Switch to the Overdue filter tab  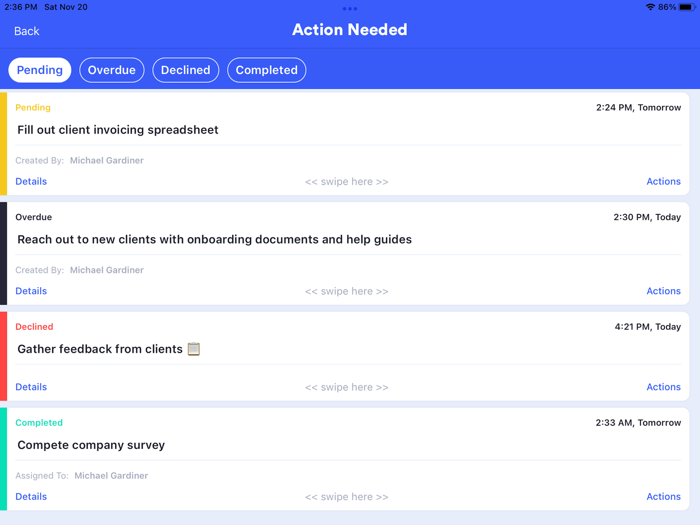click(112, 70)
